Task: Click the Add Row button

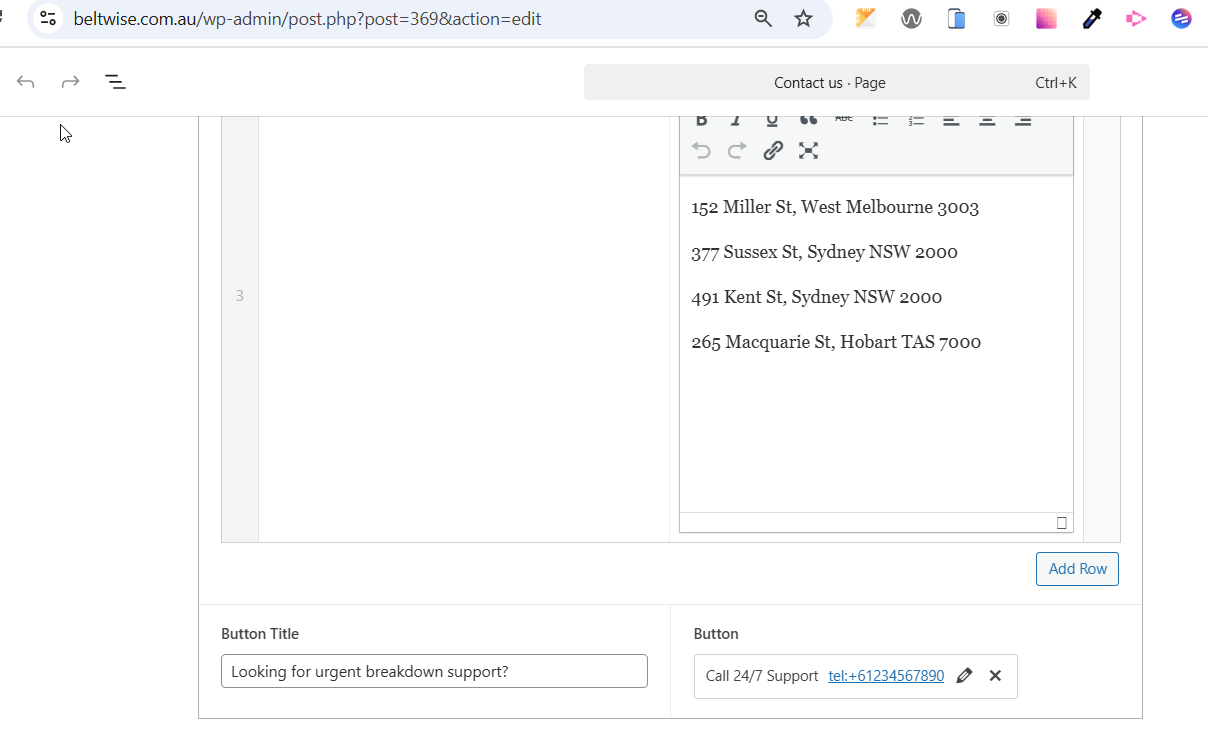Action: tap(1077, 569)
